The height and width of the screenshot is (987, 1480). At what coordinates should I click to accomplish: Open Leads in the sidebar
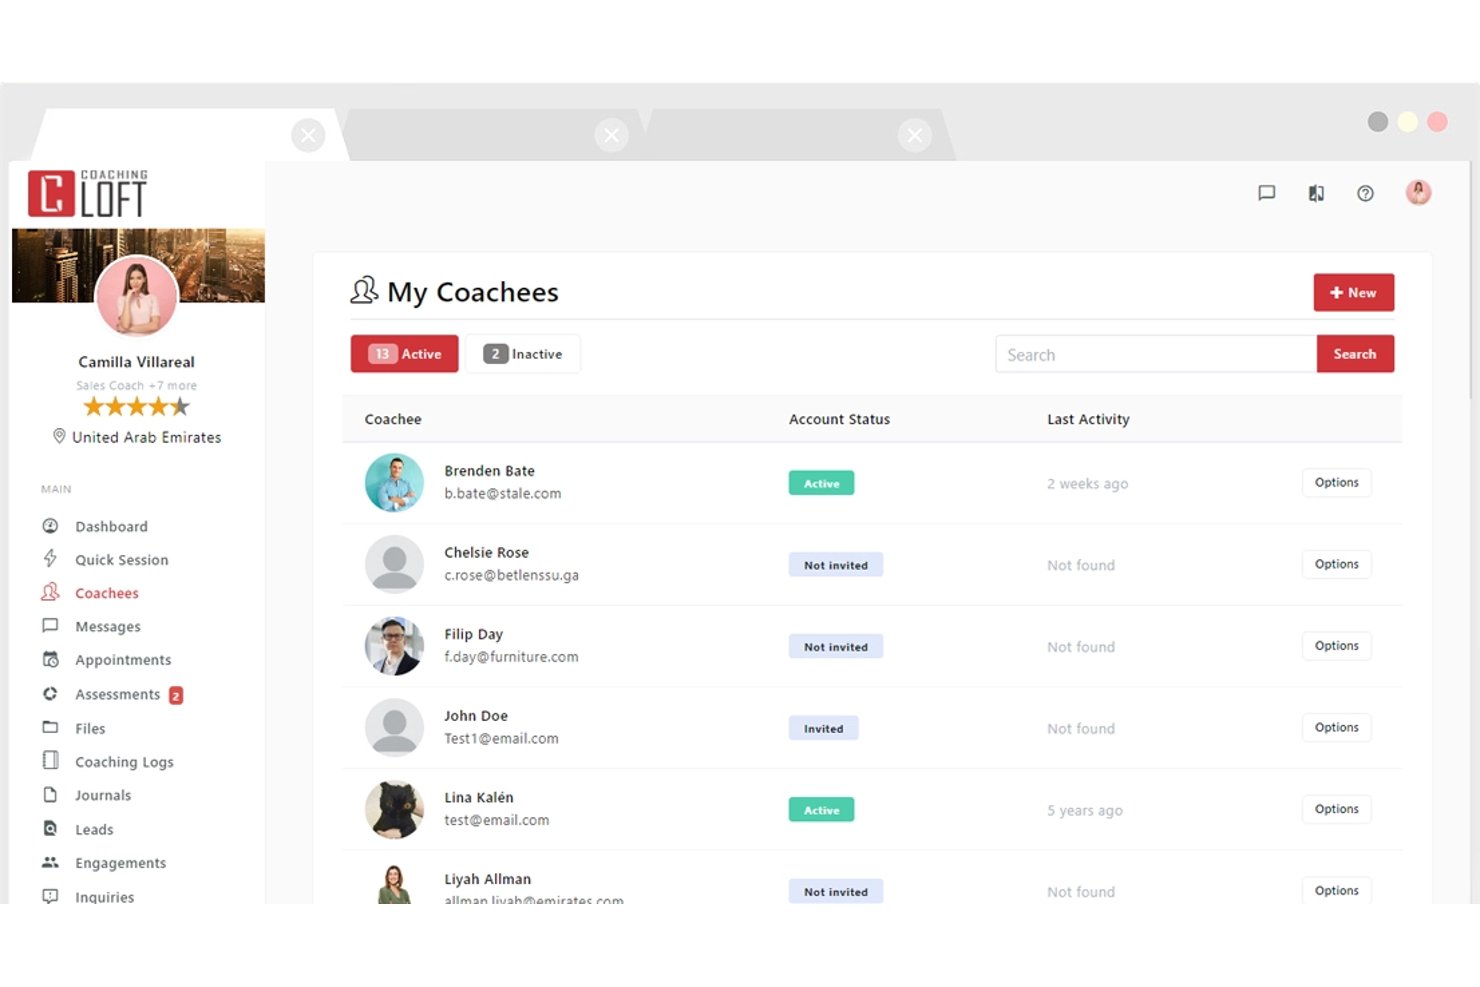pos(94,829)
